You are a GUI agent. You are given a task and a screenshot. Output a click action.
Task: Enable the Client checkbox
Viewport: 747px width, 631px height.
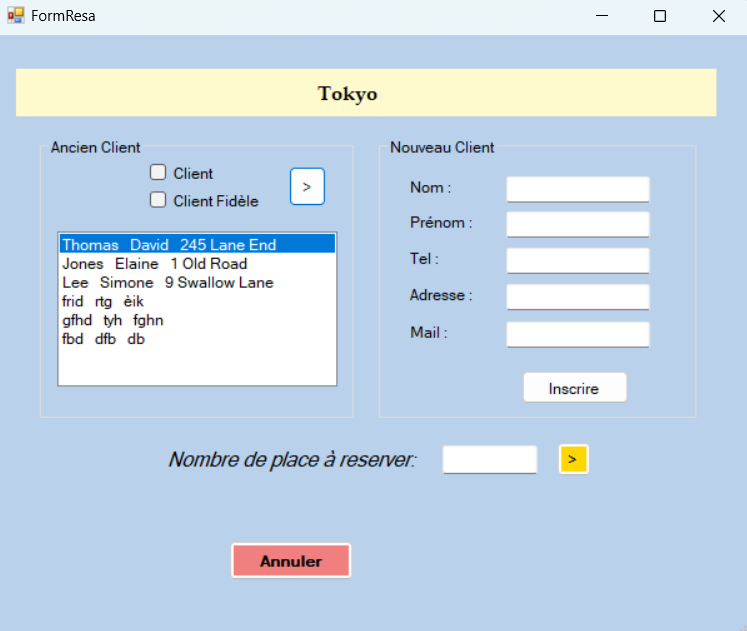point(158,172)
